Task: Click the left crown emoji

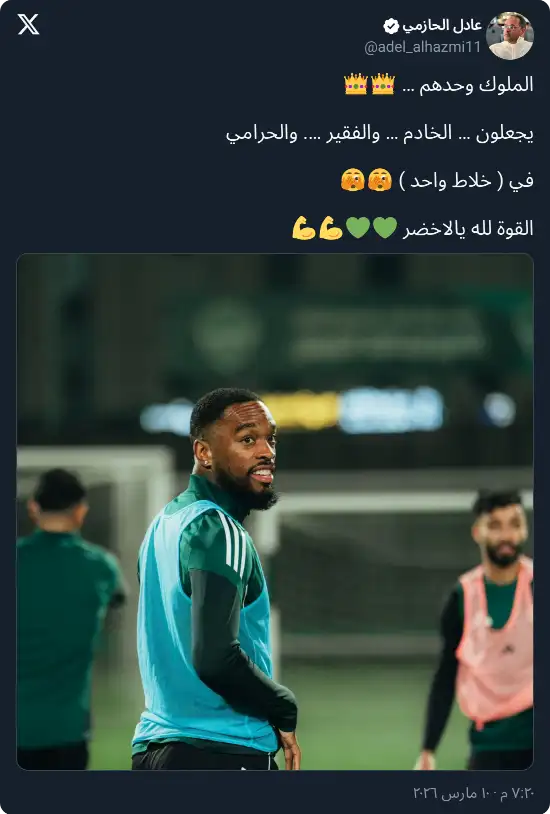Action: [x=356, y=84]
